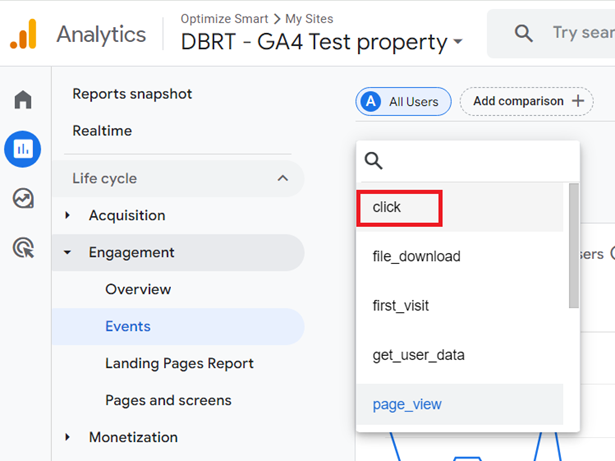Choose the get_user_data event option

click(460, 355)
